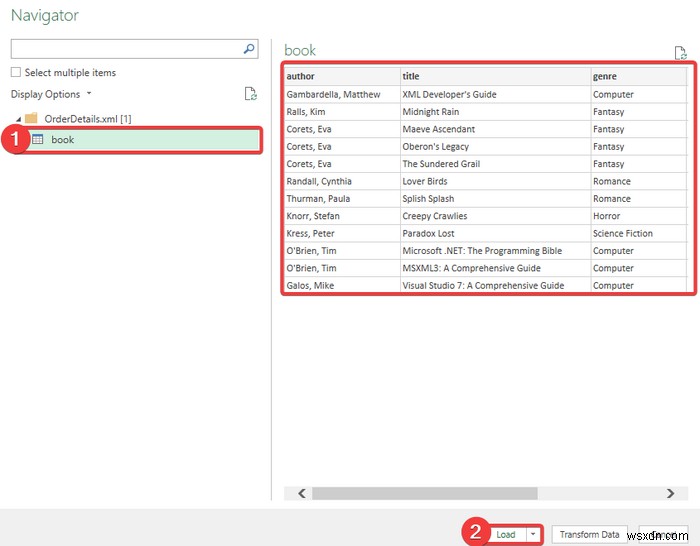Click the refresh icon beside Display Options
Image resolution: width=700 pixels, height=546 pixels.
tap(250, 94)
